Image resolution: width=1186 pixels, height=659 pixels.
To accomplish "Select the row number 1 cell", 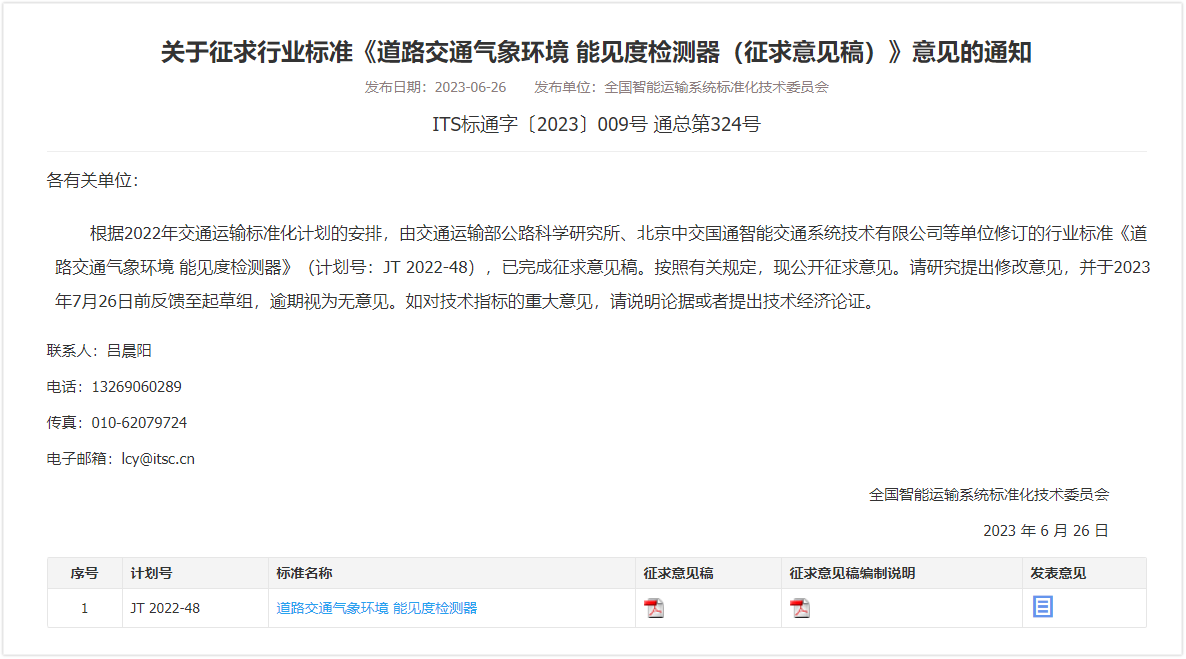I will tap(85, 608).
